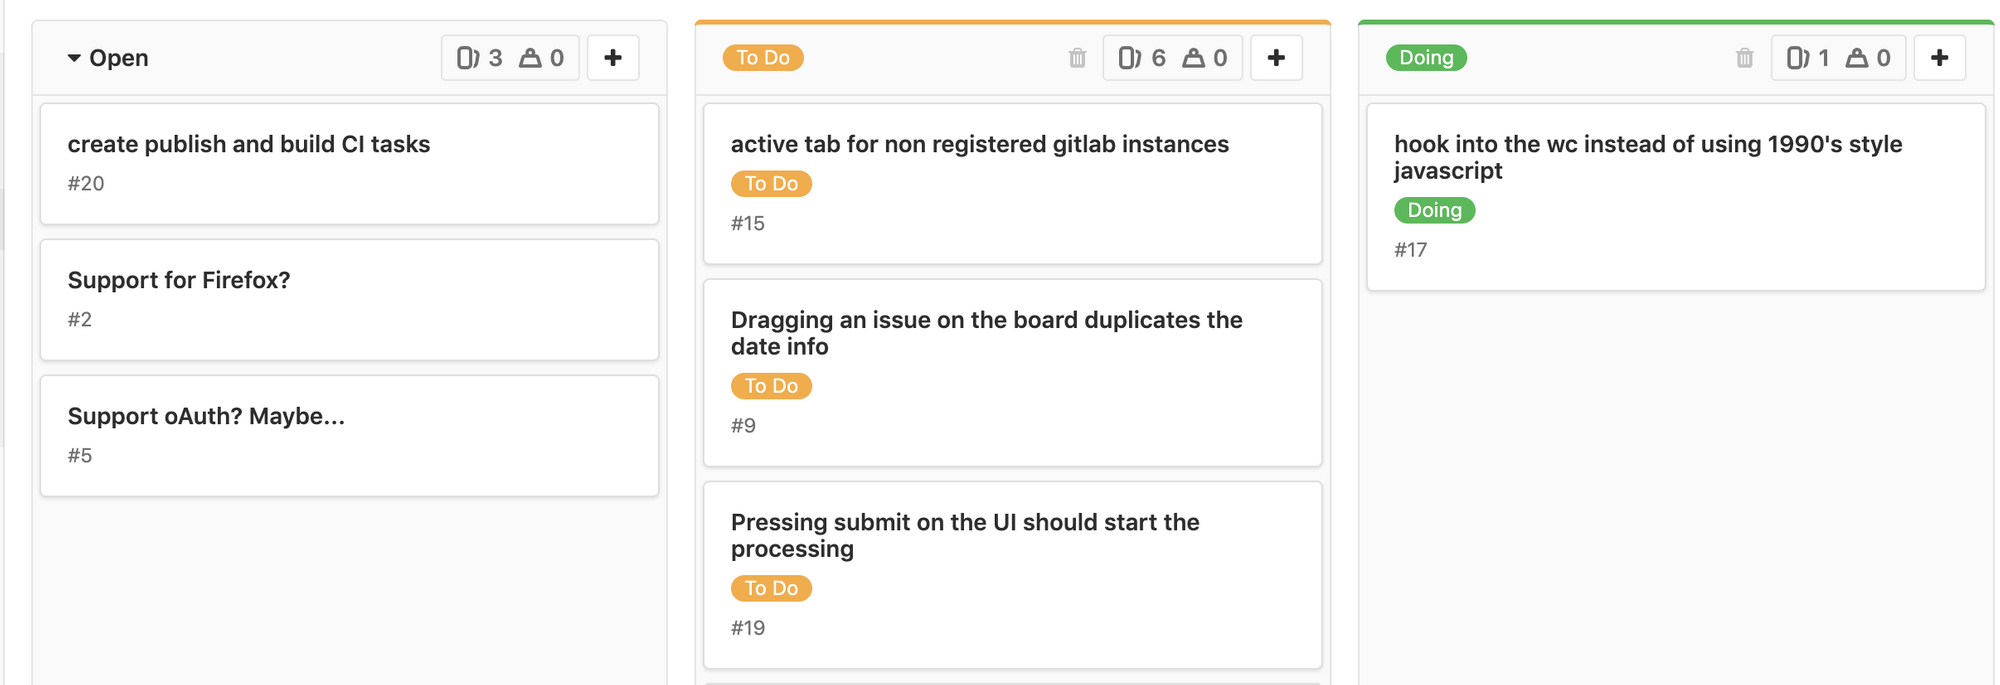Click orange To Do label on issue #15
Image resolution: width=2000 pixels, height=685 pixels.
point(771,184)
